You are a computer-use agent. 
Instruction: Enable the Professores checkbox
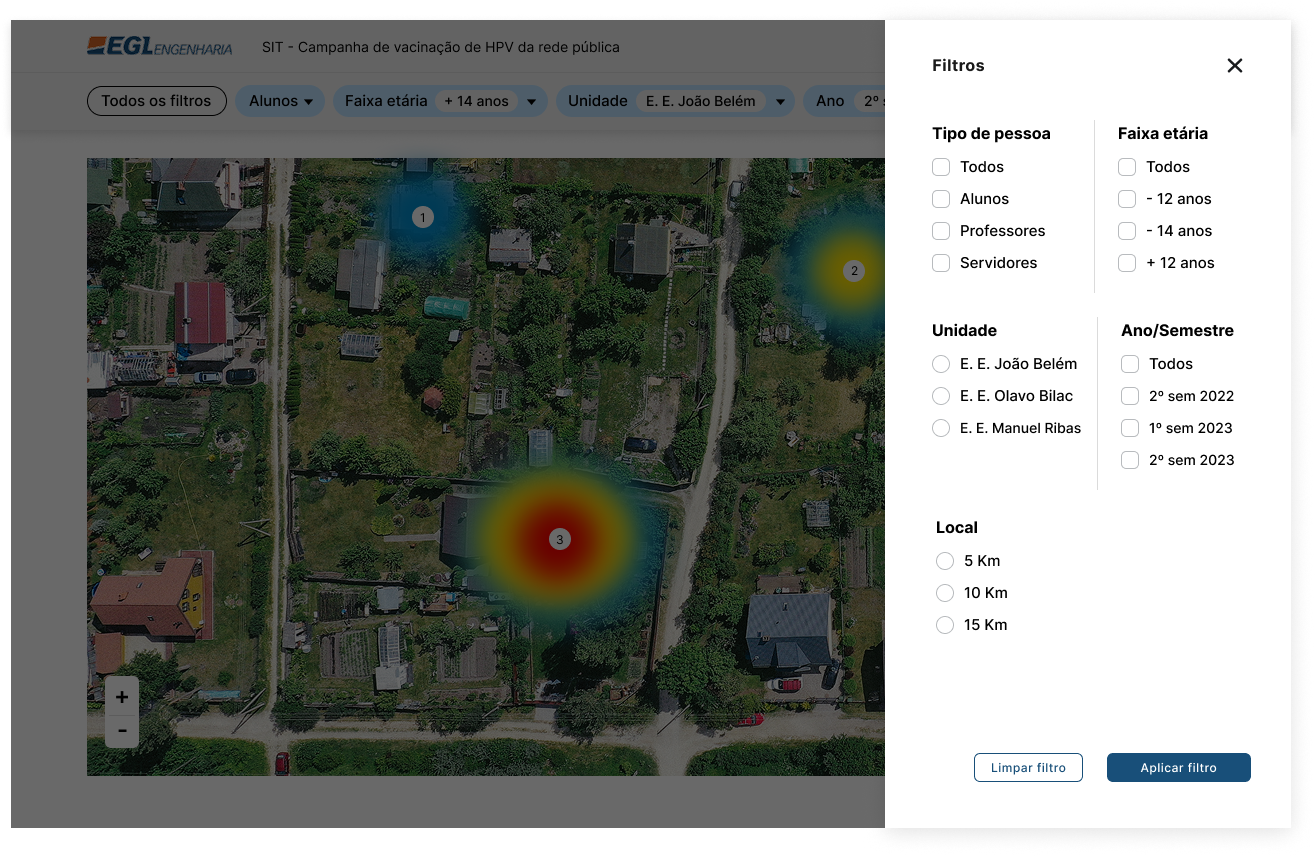[941, 231]
